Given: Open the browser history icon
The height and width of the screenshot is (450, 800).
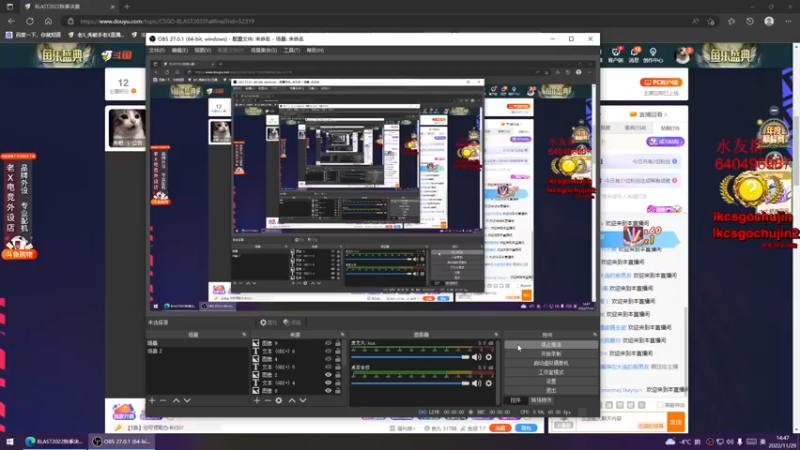Looking at the screenshot, I should tap(749, 21).
